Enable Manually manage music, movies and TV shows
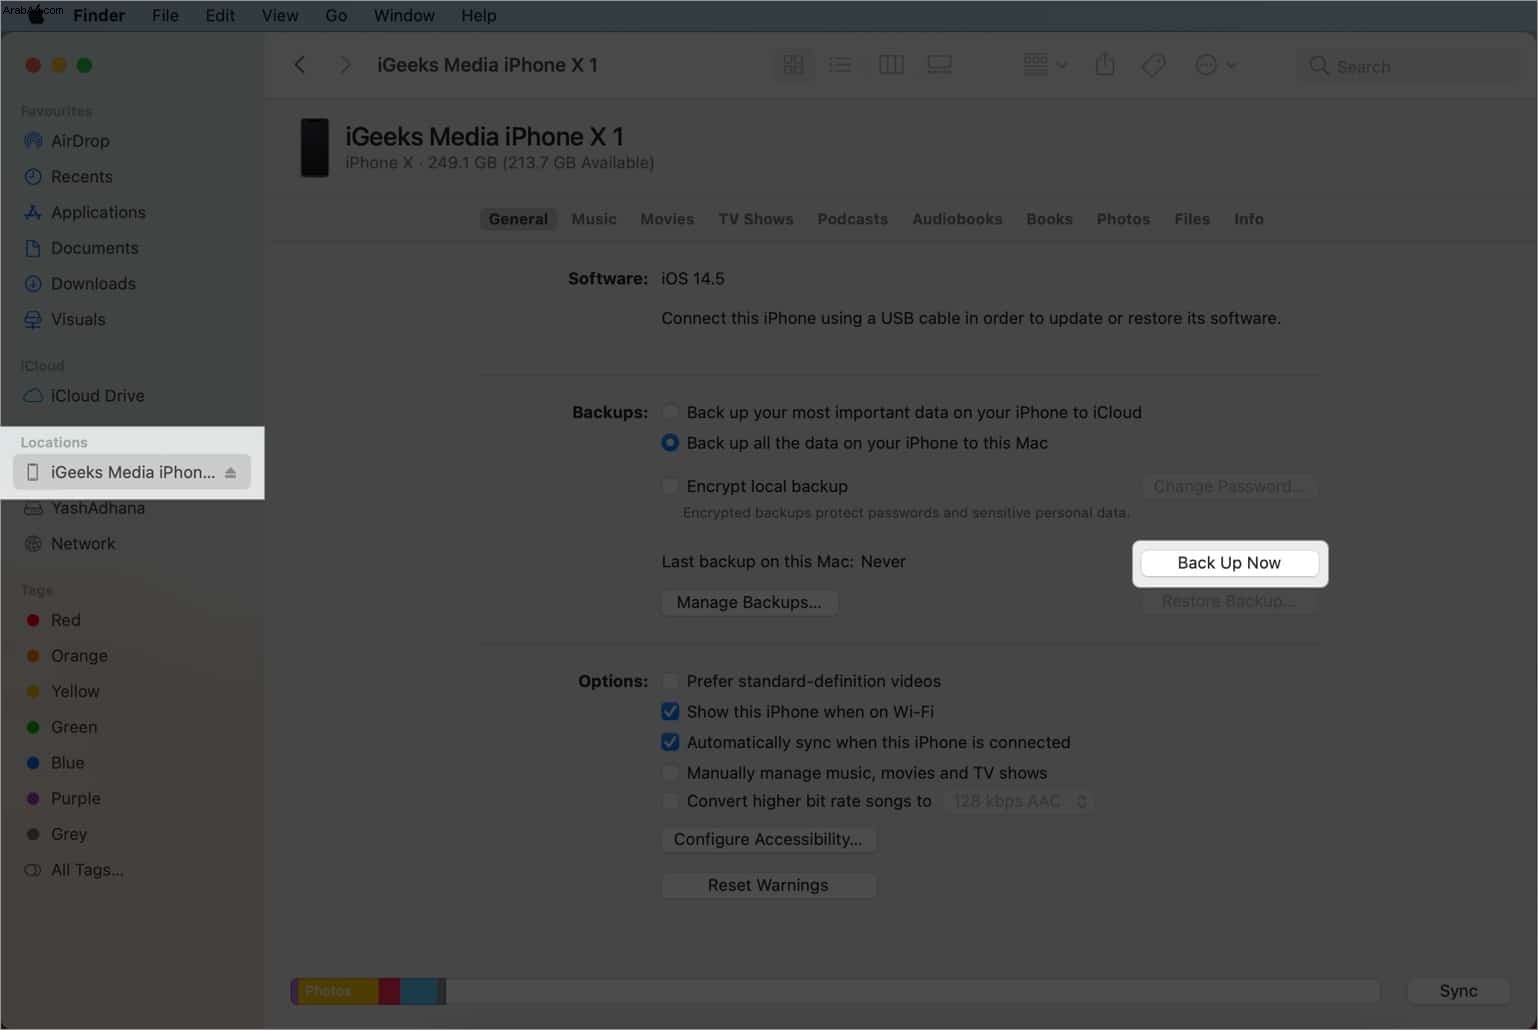Image resolution: width=1538 pixels, height=1030 pixels. 670,773
